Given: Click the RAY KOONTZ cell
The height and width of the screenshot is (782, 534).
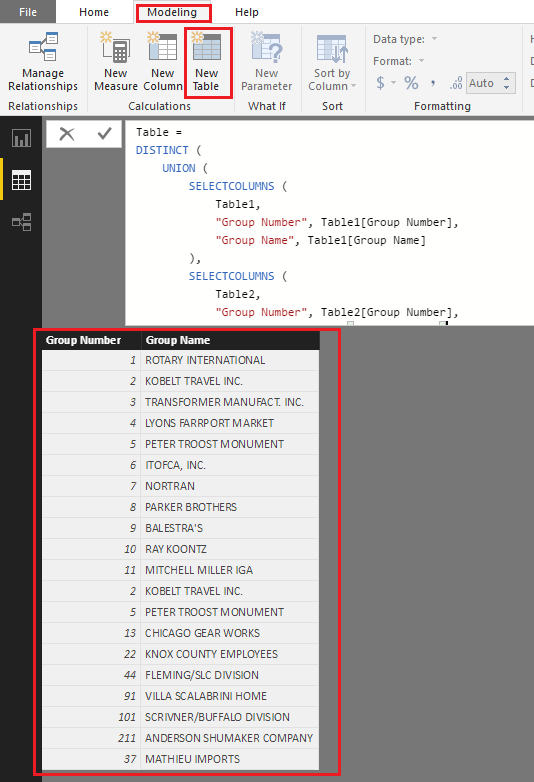Looking at the screenshot, I should [230, 549].
